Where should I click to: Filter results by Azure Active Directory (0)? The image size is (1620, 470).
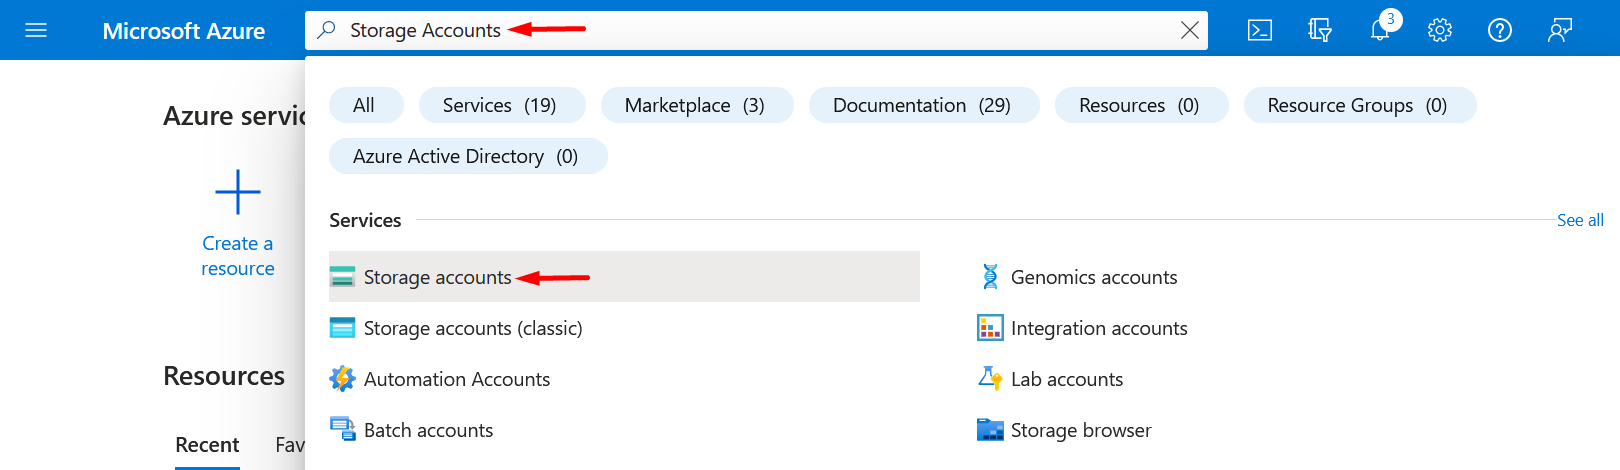467,156
